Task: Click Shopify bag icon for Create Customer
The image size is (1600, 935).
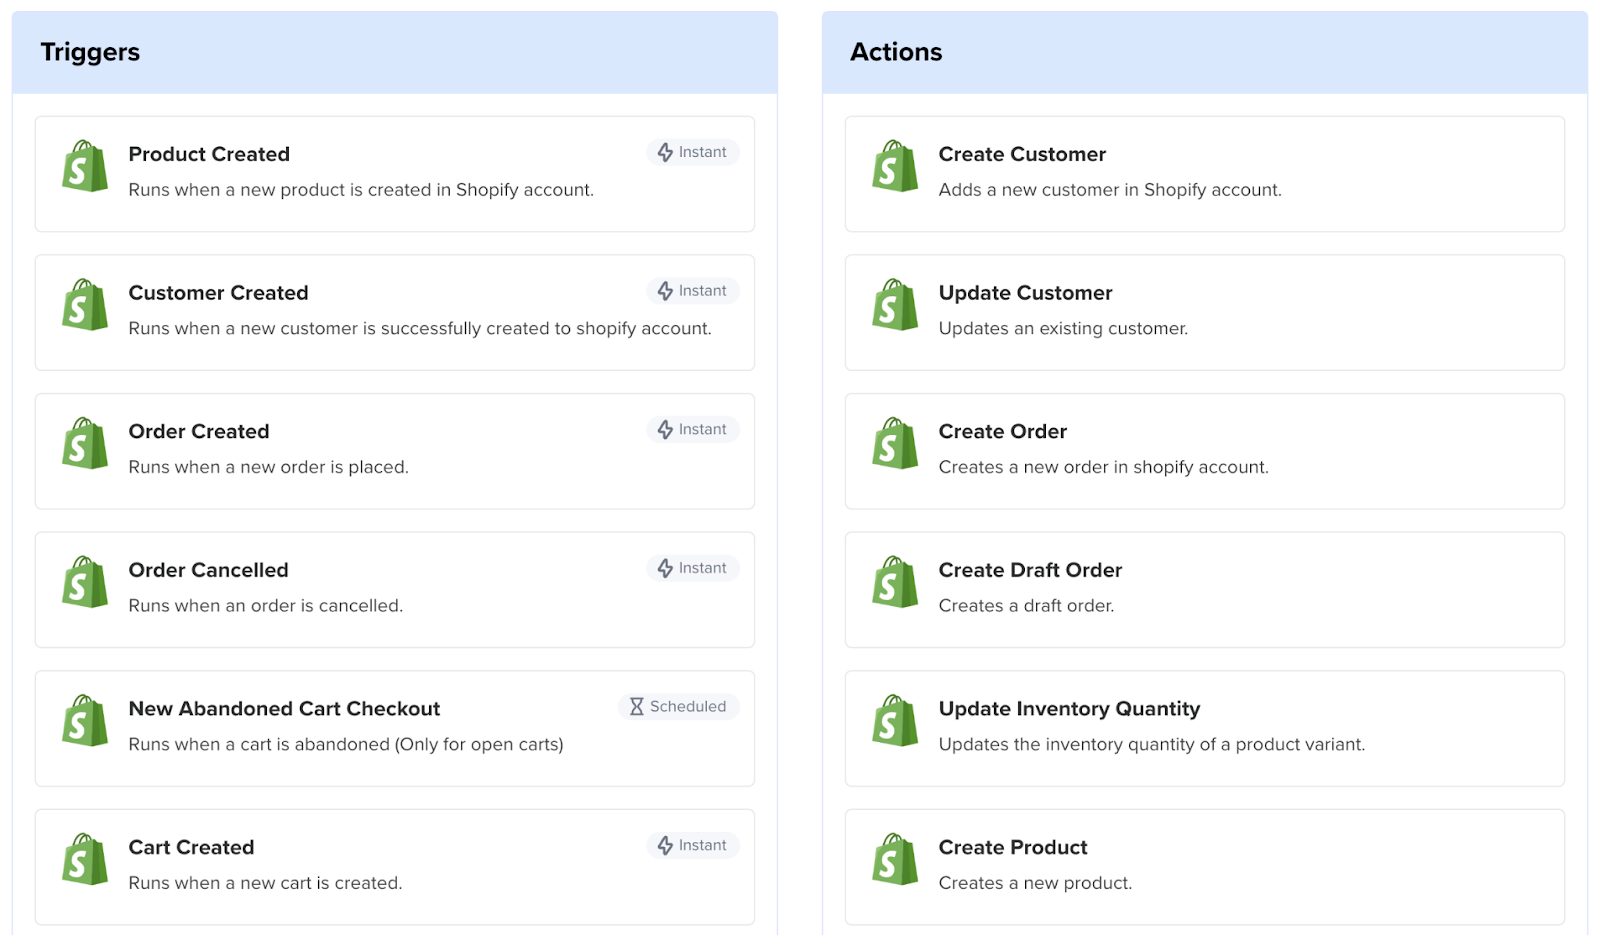Action: click(895, 167)
